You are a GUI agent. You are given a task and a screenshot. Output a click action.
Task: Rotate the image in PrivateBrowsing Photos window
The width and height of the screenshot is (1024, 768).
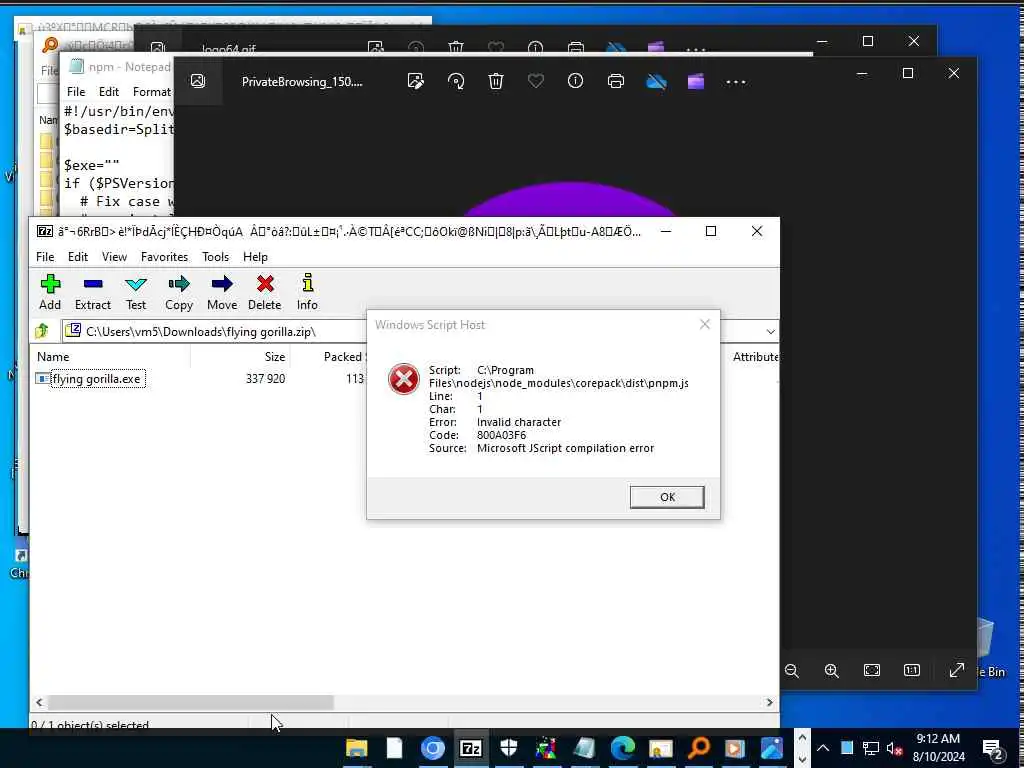[456, 81]
